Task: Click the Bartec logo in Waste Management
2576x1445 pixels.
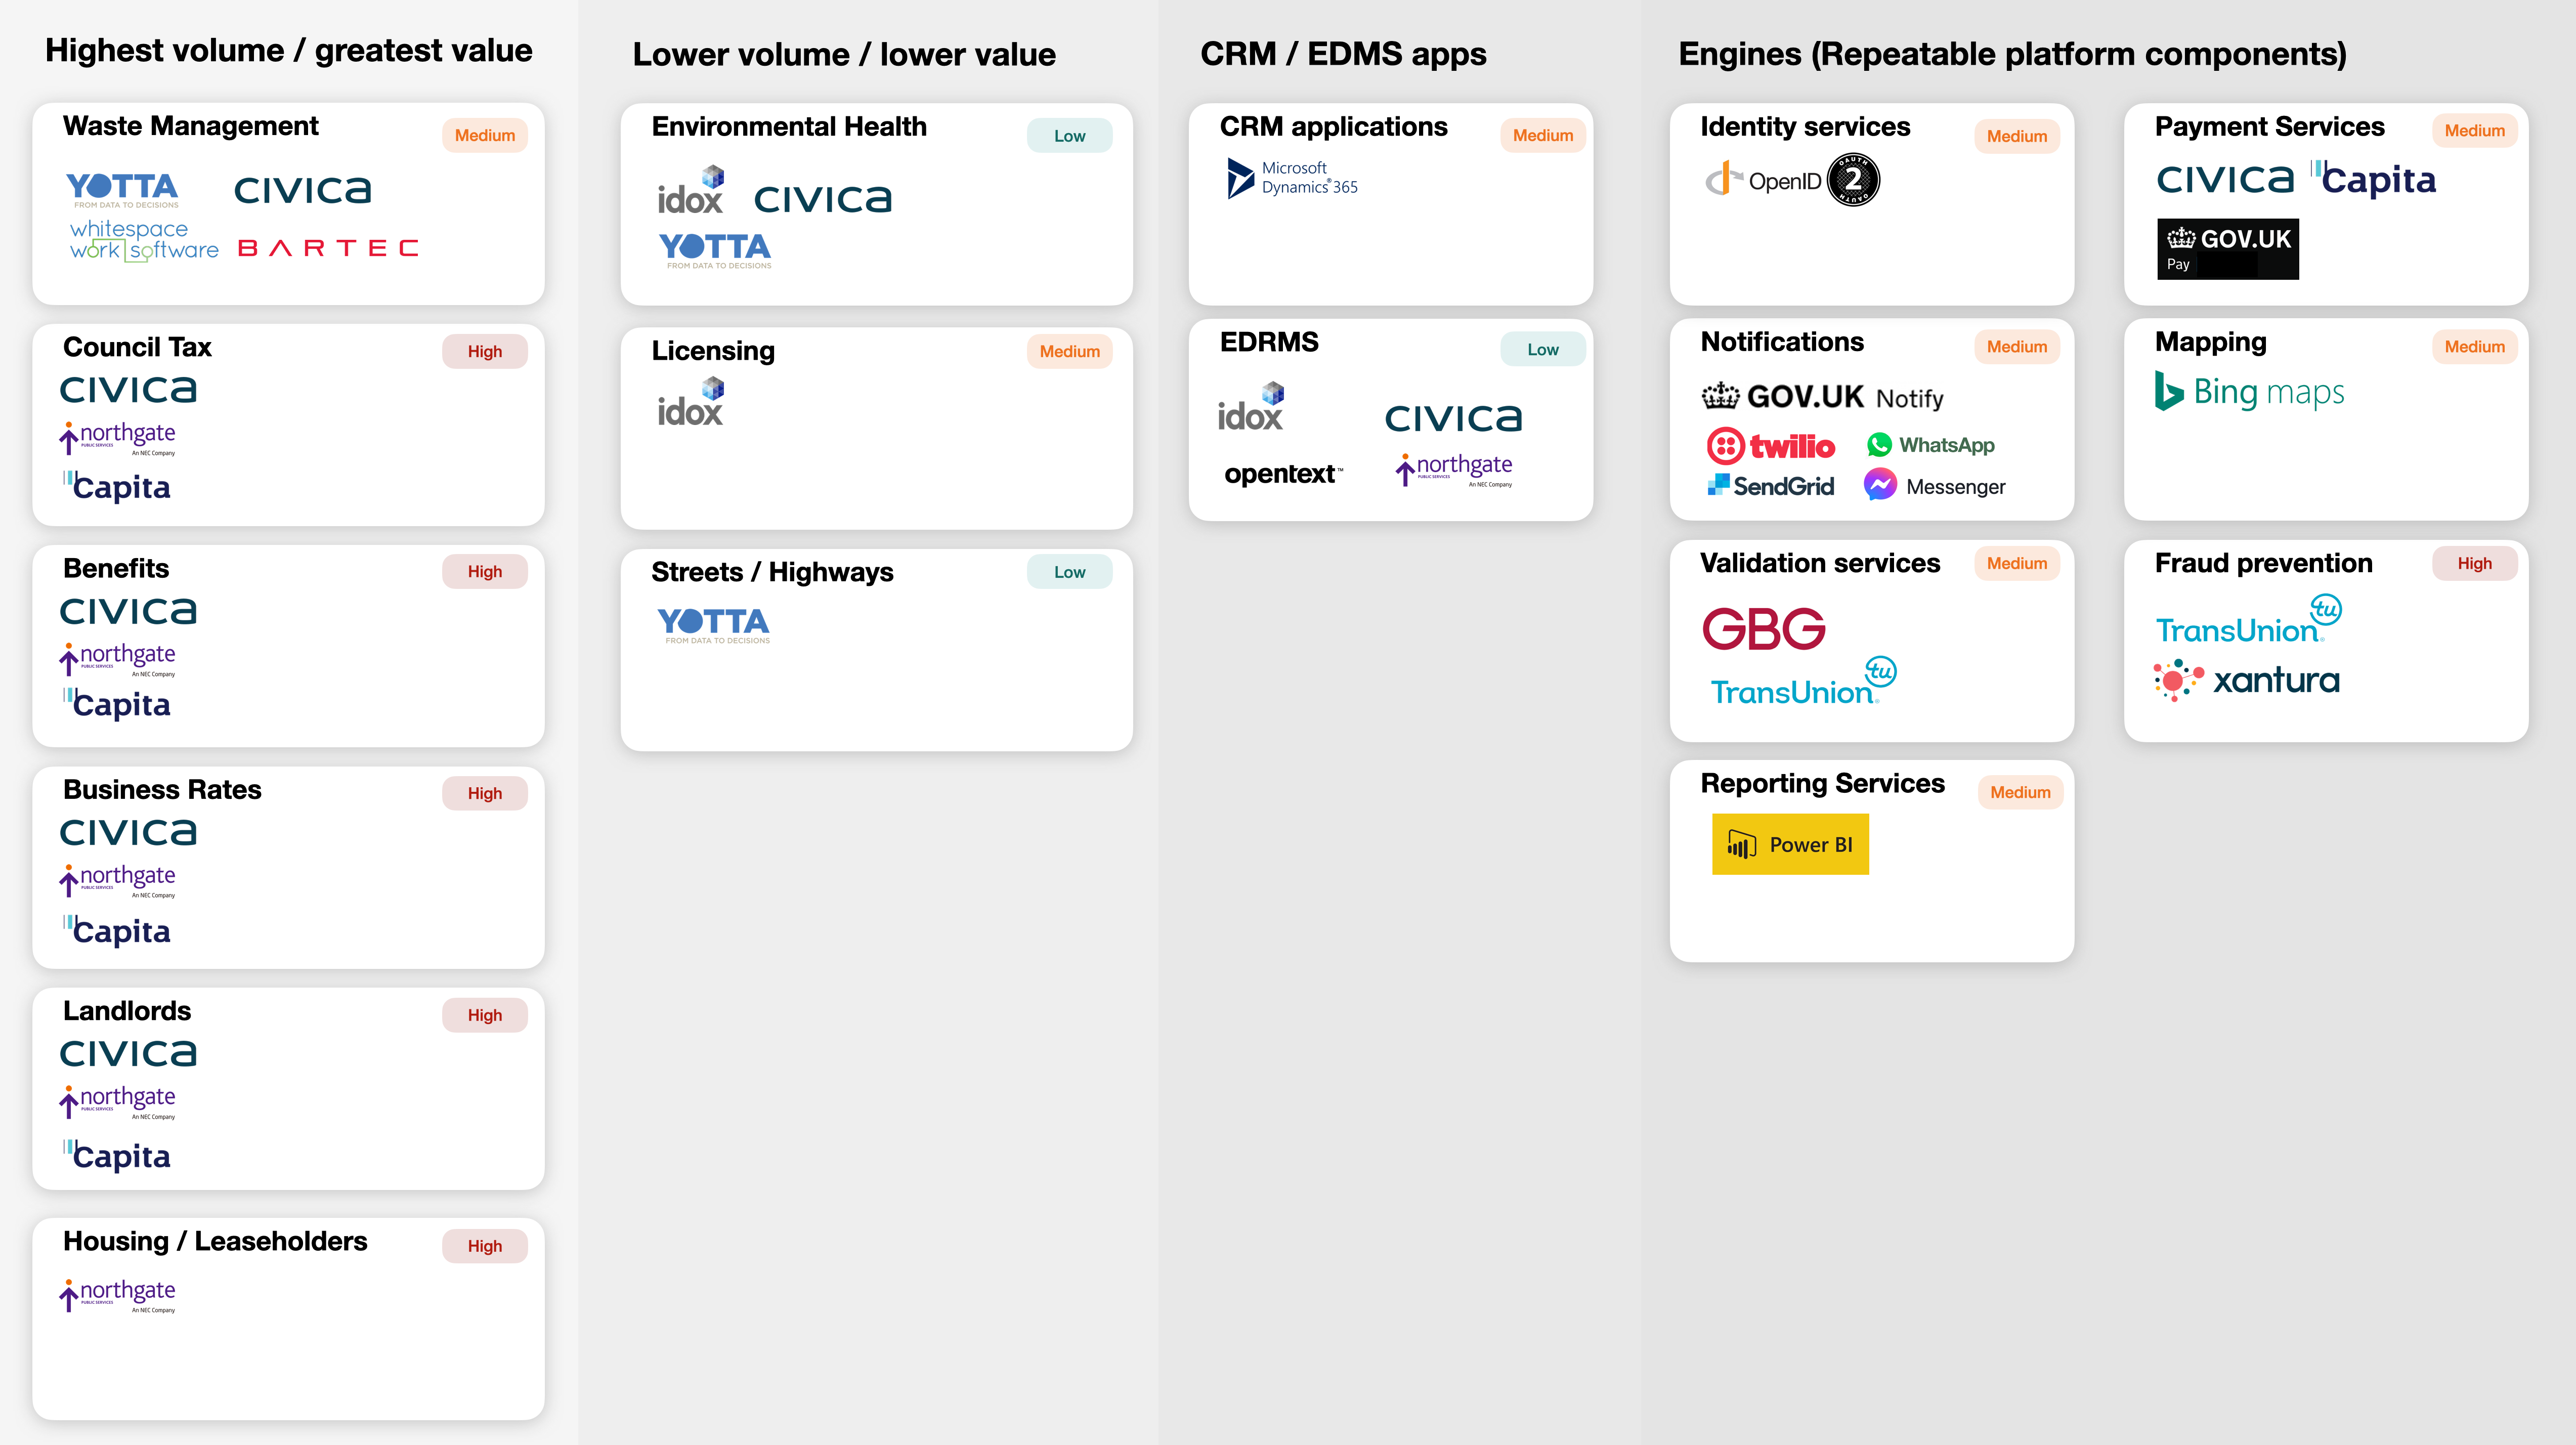Action: pyautogui.click(x=328, y=248)
